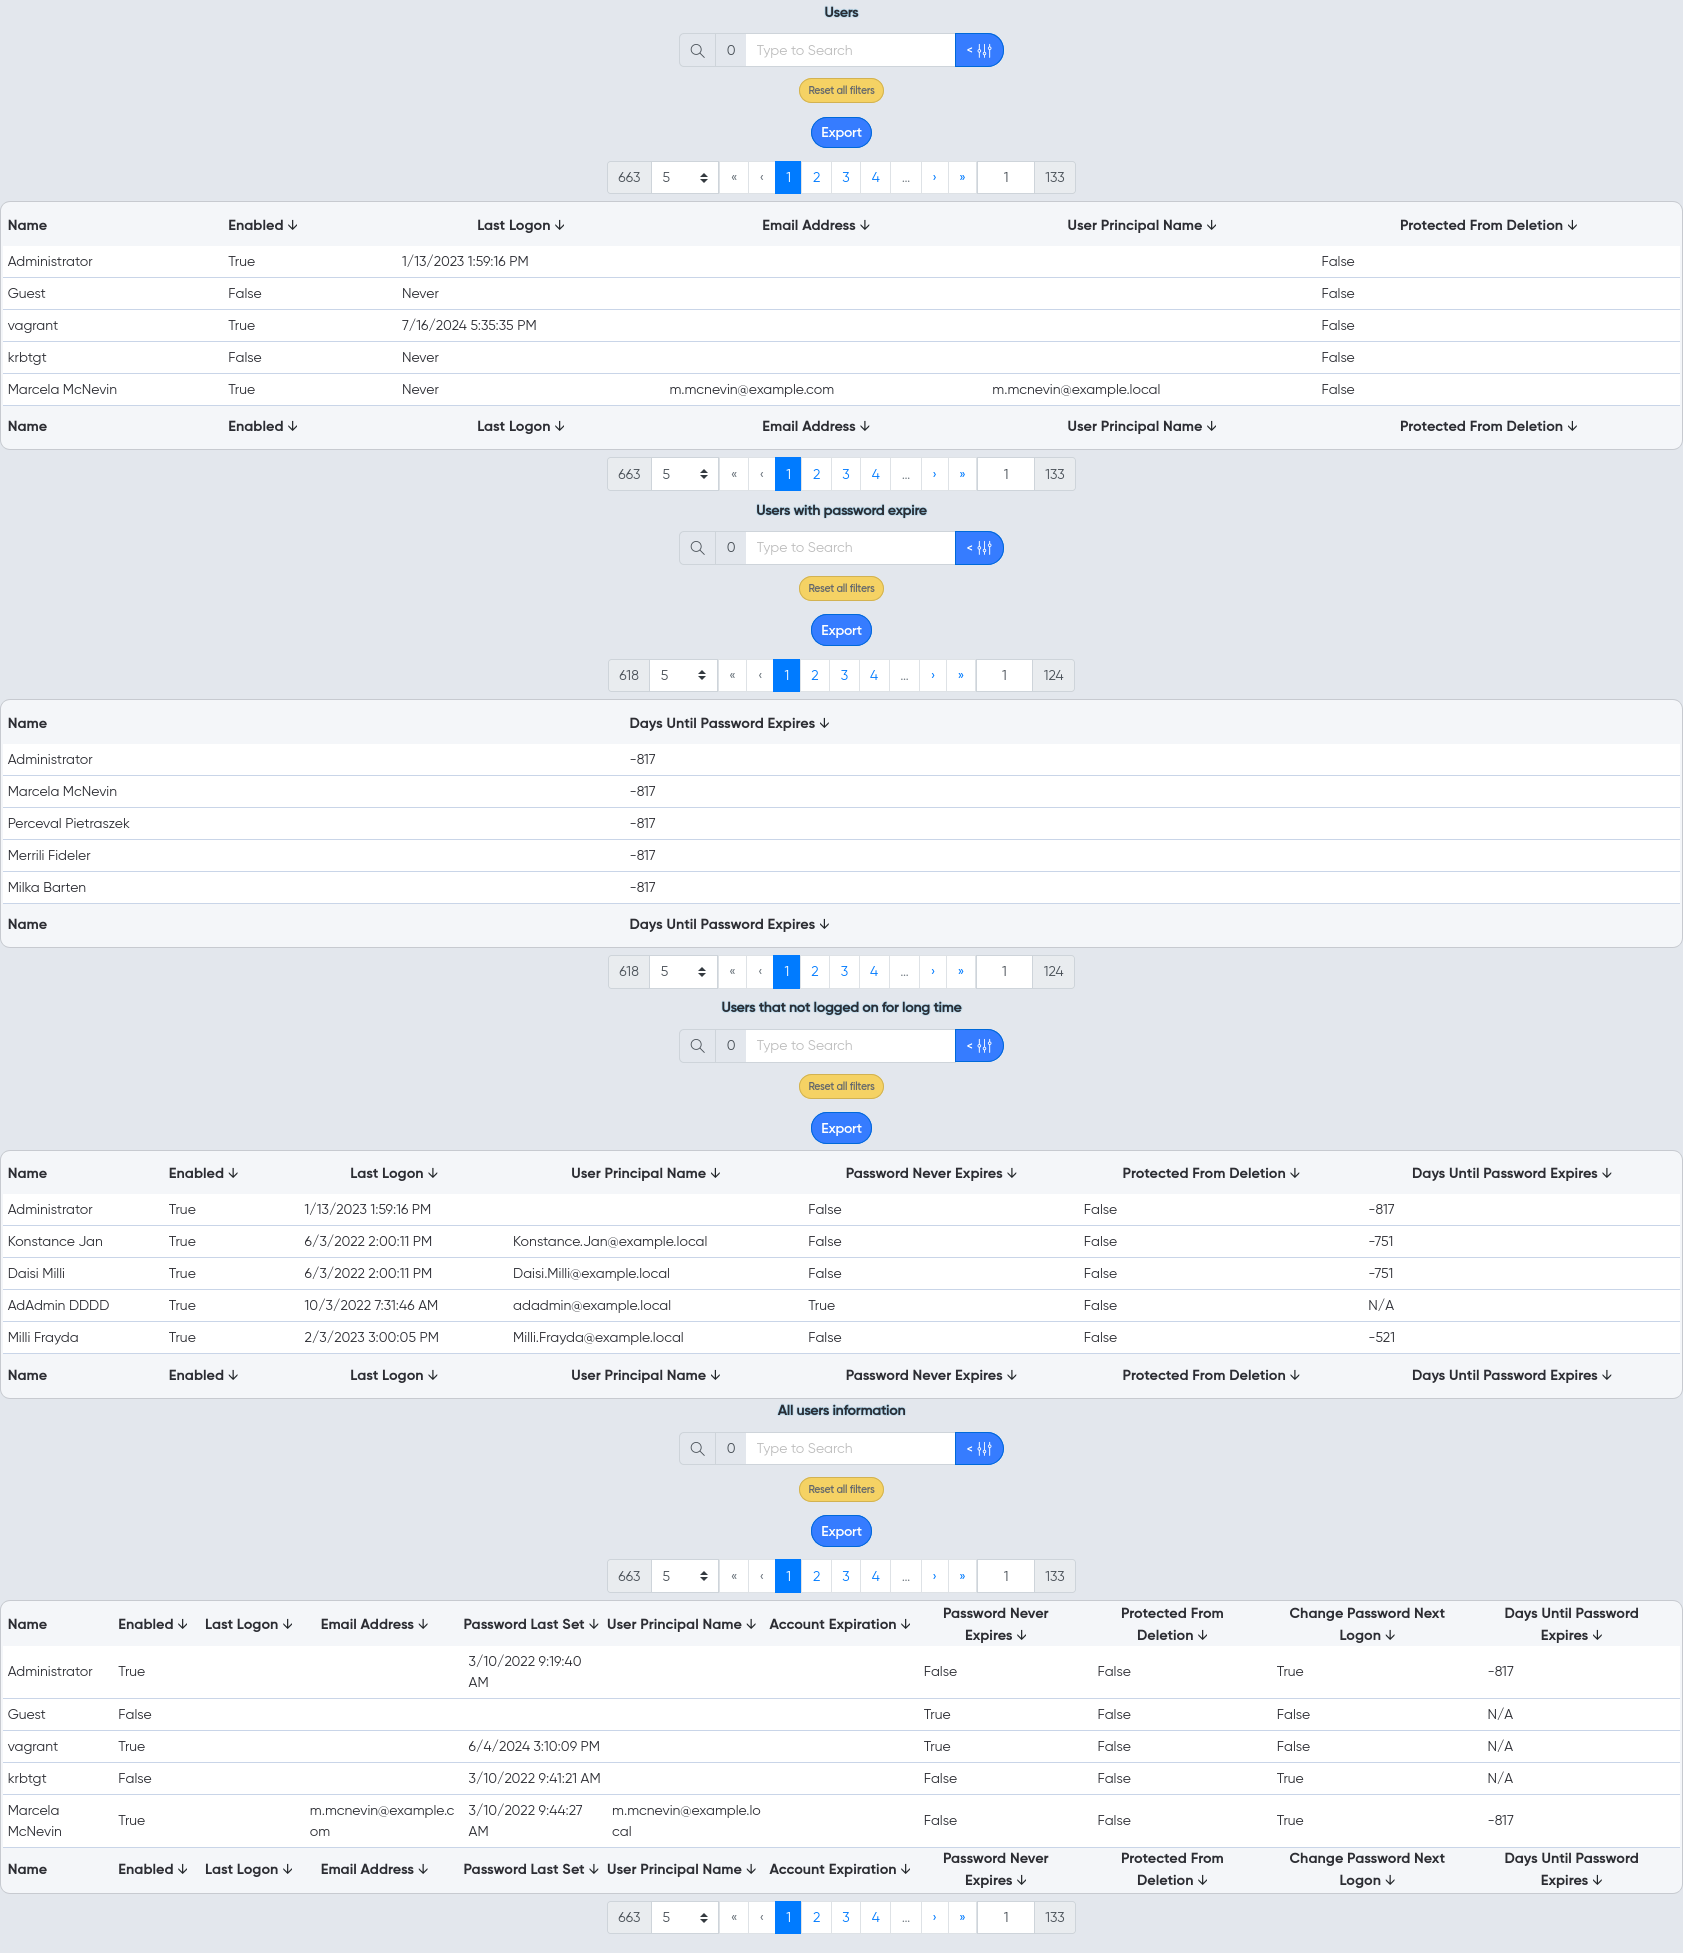Click the Merrili Fideler row name
This screenshot has height=1953, width=1683.
pos(49,855)
